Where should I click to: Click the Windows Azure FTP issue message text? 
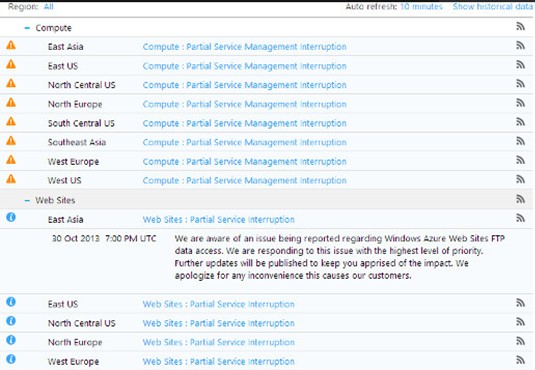point(340,257)
